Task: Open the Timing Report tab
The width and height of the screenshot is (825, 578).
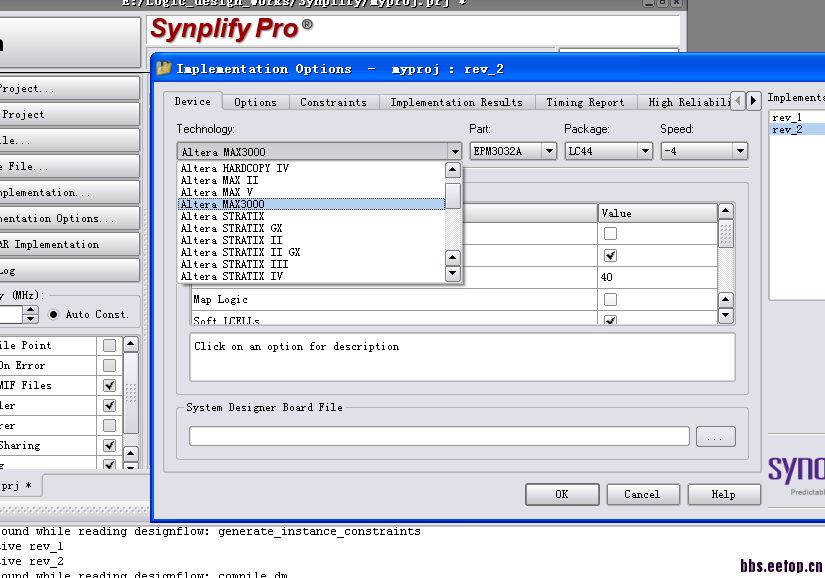Action: (585, 102)
